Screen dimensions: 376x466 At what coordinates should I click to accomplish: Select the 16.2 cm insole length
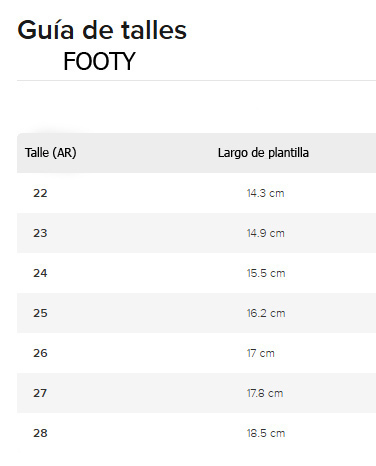pyautogui.click(x=266, y=313)
